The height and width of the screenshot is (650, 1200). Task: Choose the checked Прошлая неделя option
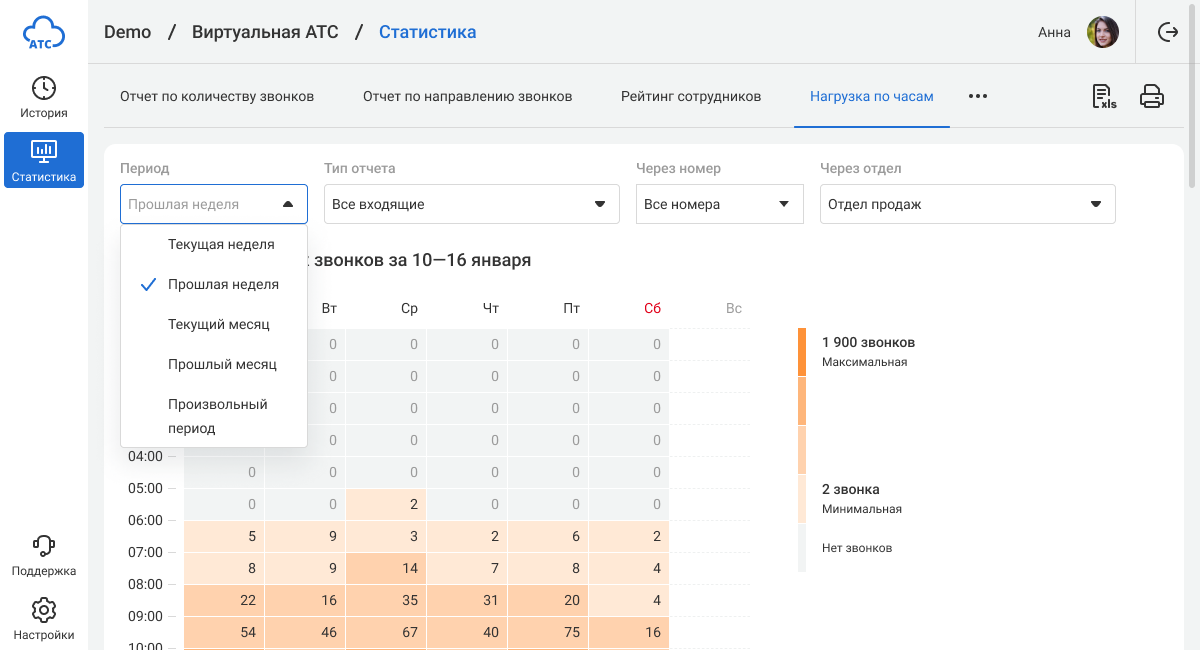[x=223, y=284]
